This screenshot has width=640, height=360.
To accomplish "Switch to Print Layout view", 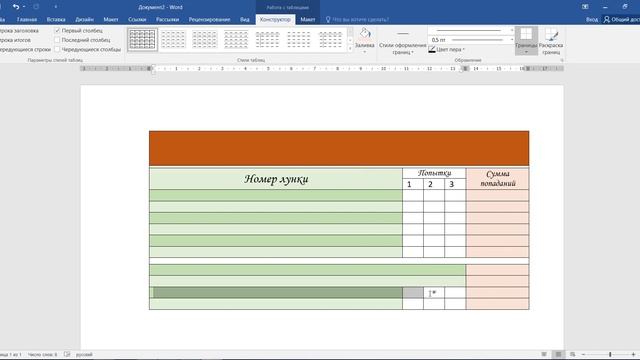I will pos(558,354).
